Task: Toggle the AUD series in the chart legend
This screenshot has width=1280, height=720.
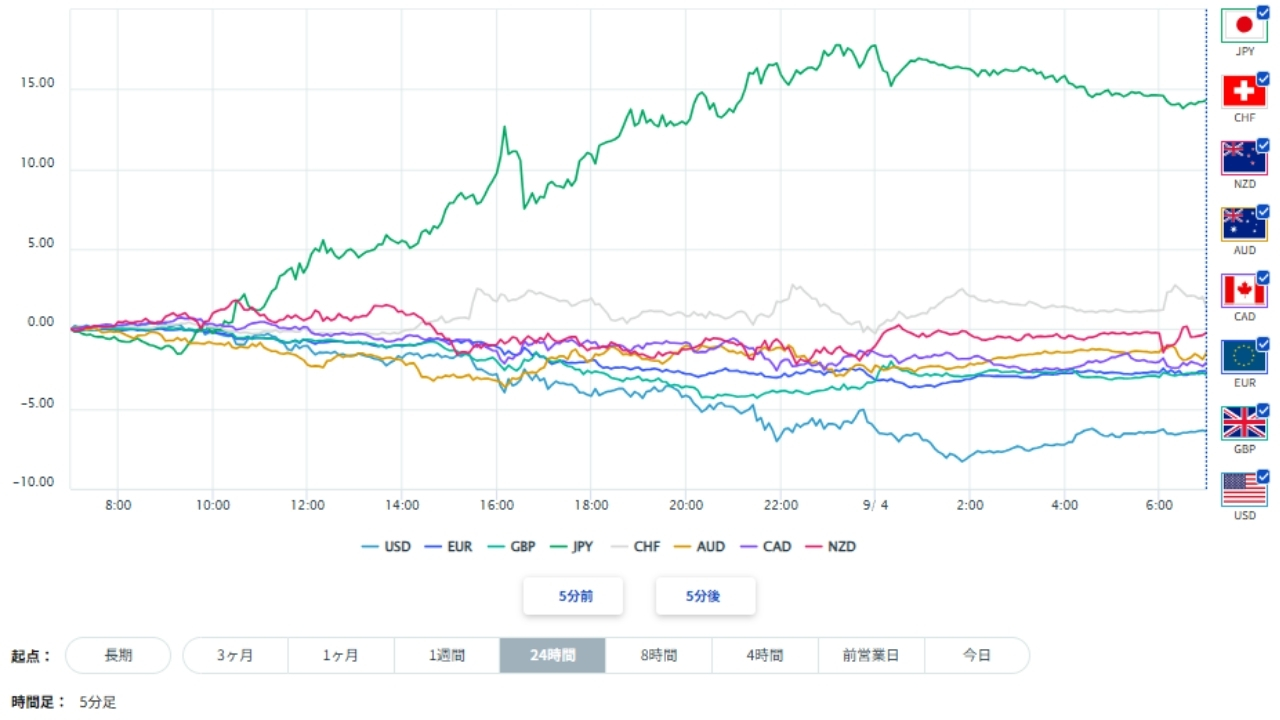Action: [698, 546]
